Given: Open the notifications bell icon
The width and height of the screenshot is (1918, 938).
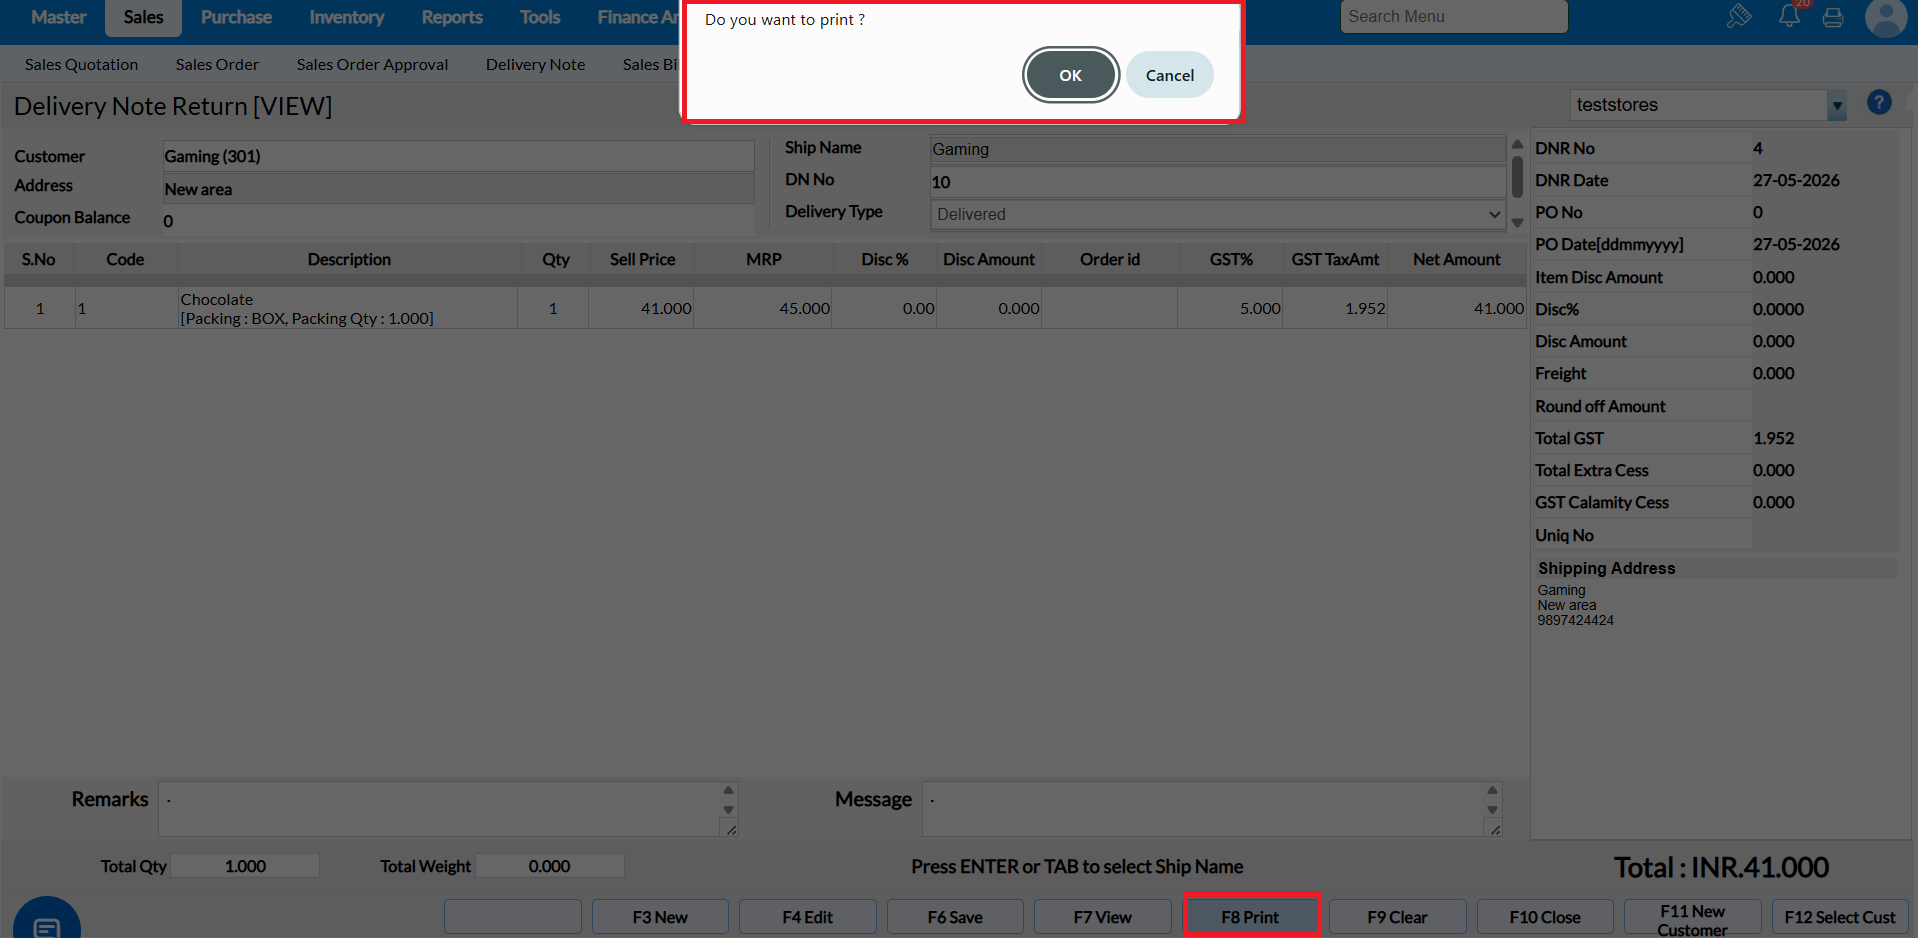Looking at the screenshot, I should point(1789,16).
